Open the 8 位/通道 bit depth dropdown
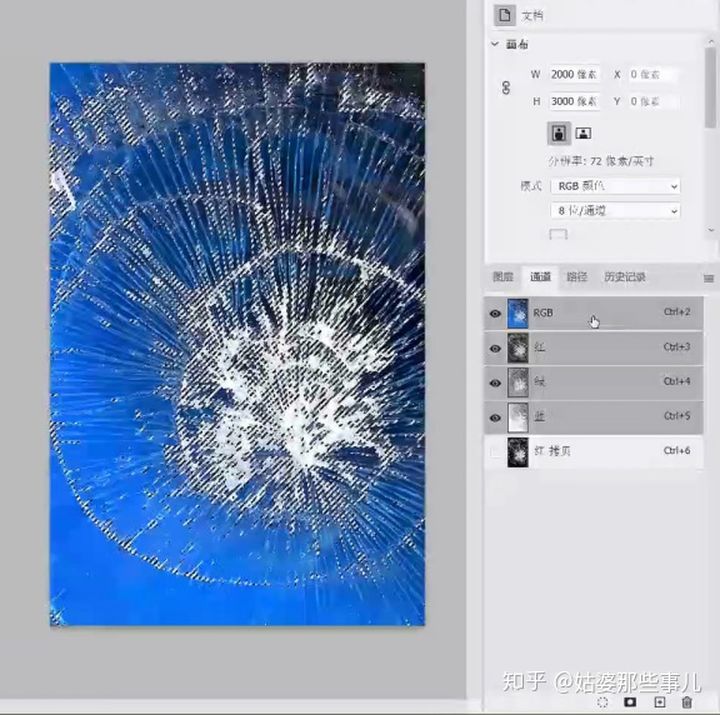 pos(615,211)
